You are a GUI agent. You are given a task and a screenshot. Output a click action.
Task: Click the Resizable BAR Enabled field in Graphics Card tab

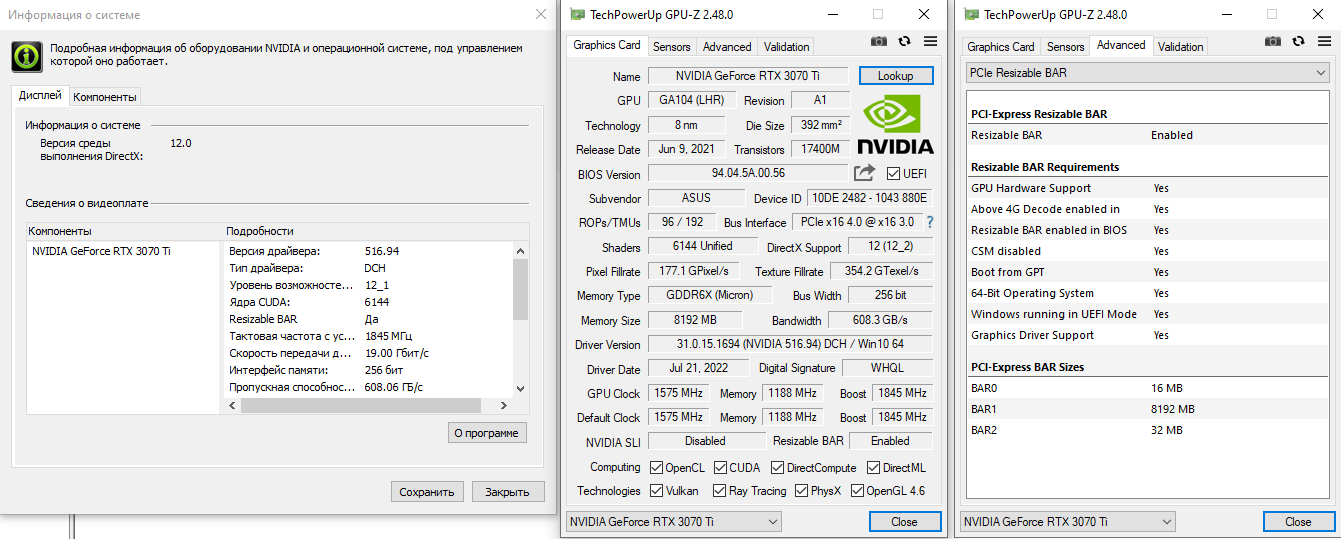click(891, 441)
